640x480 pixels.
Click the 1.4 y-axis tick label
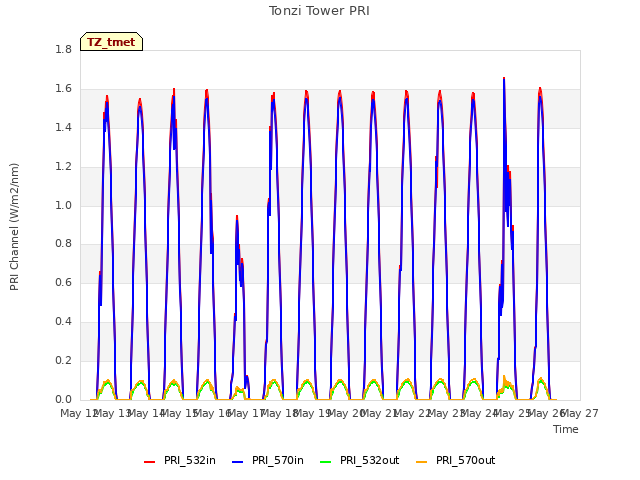(x=64, y=128)
